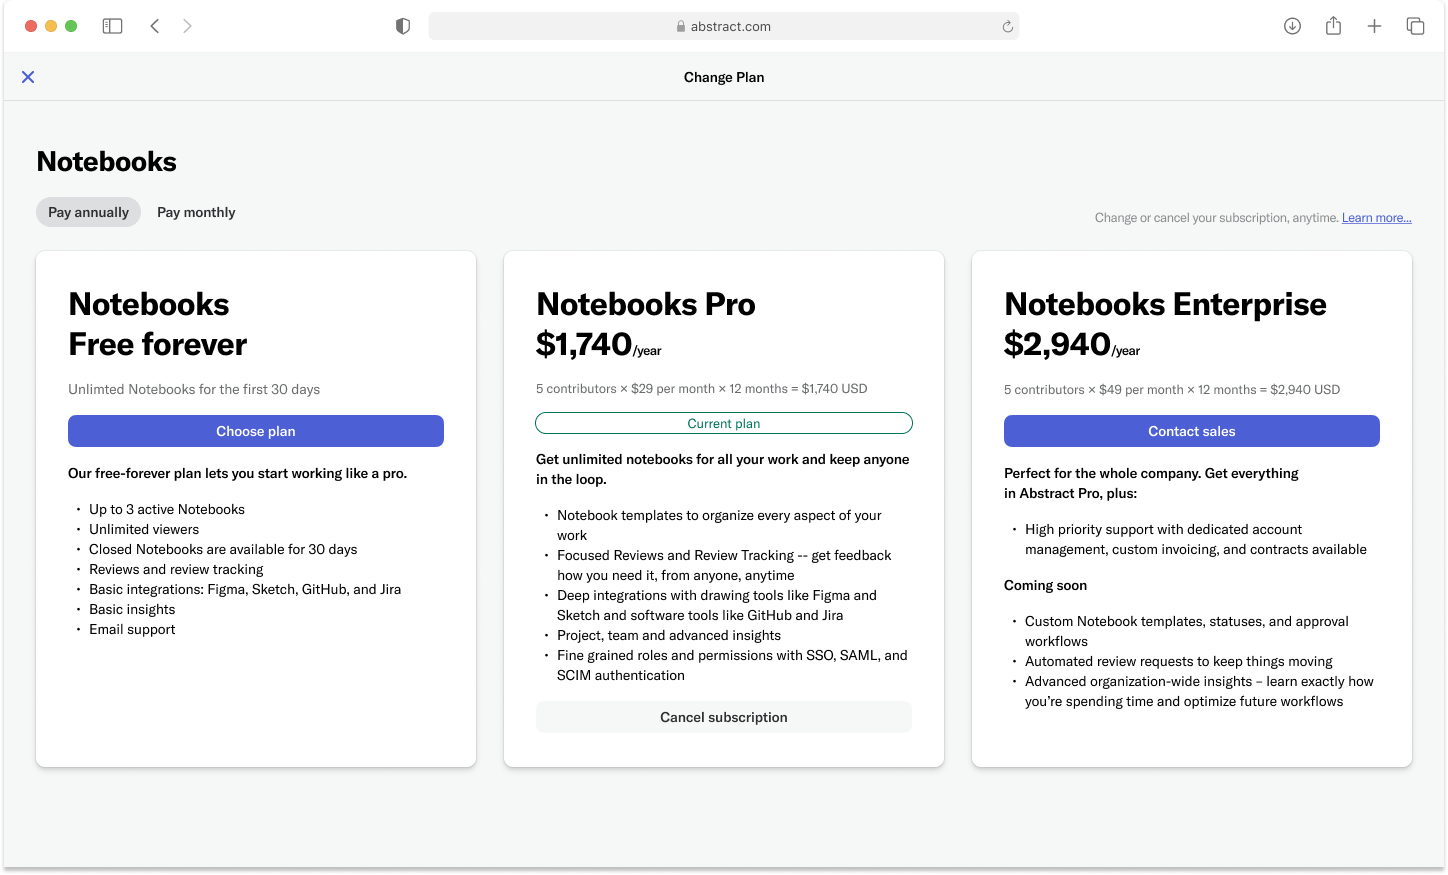Open the downloads icon
The width and height of the screenshot is (1448, 875).
(1292, 26)
